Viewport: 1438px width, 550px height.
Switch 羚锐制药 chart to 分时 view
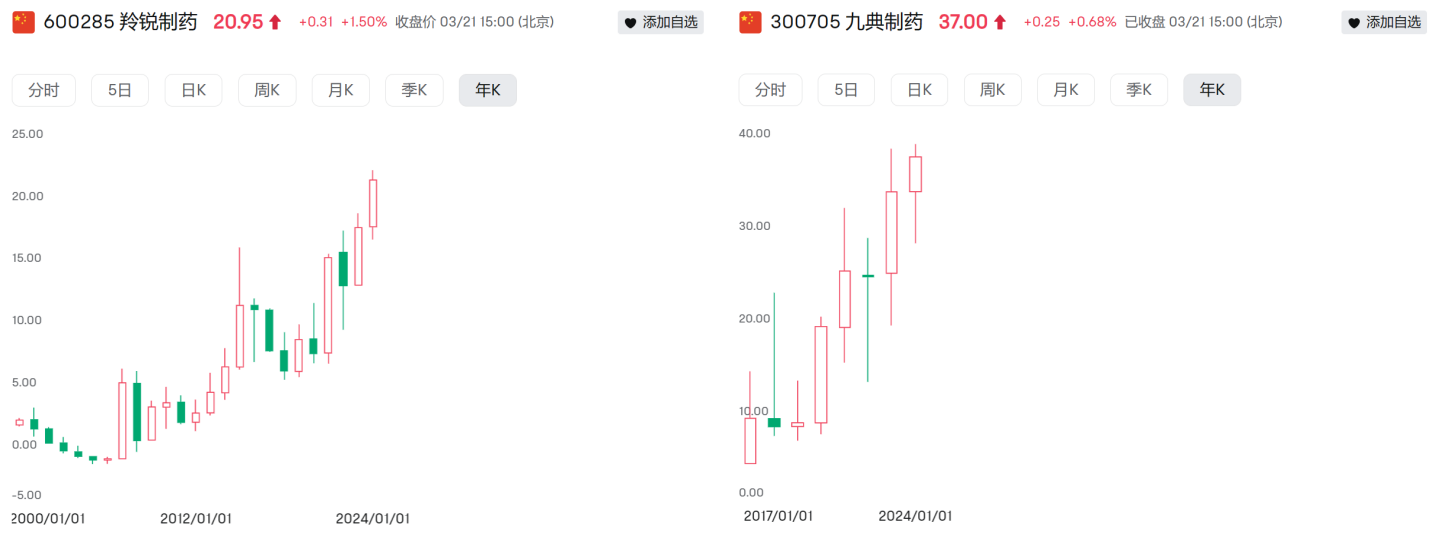point(44,90)
